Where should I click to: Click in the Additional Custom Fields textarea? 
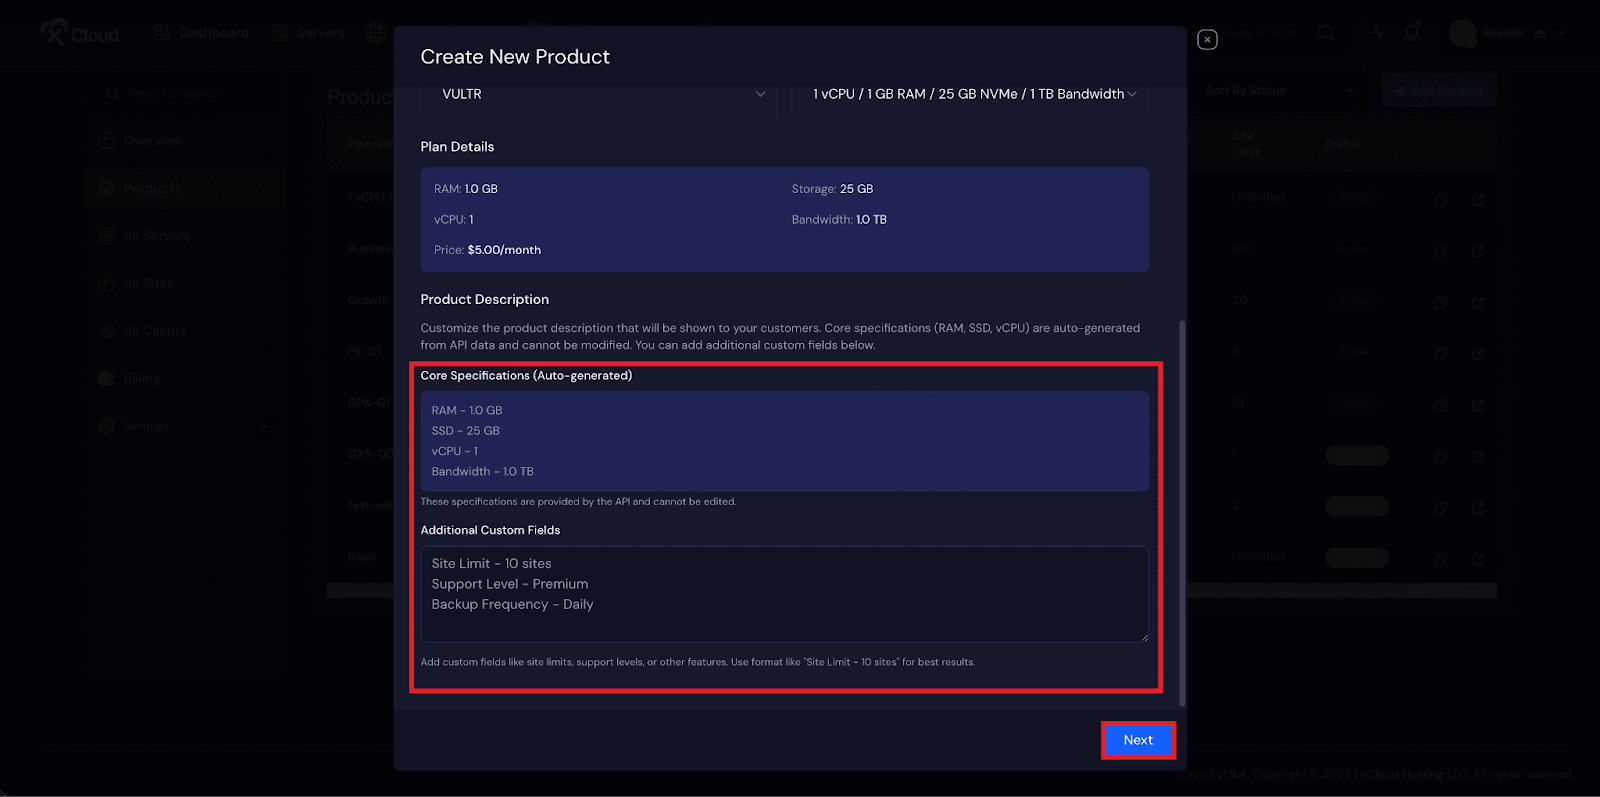click(x=784, y=593)
